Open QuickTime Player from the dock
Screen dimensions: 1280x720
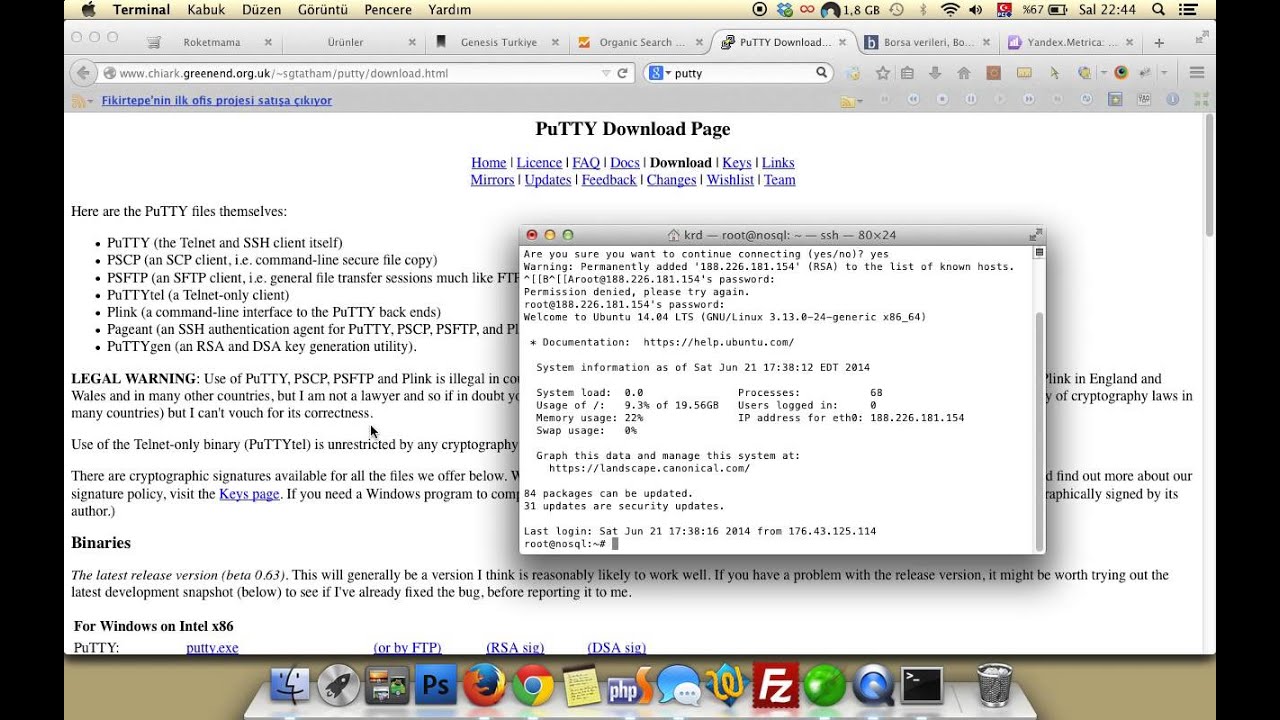(873, 686)
